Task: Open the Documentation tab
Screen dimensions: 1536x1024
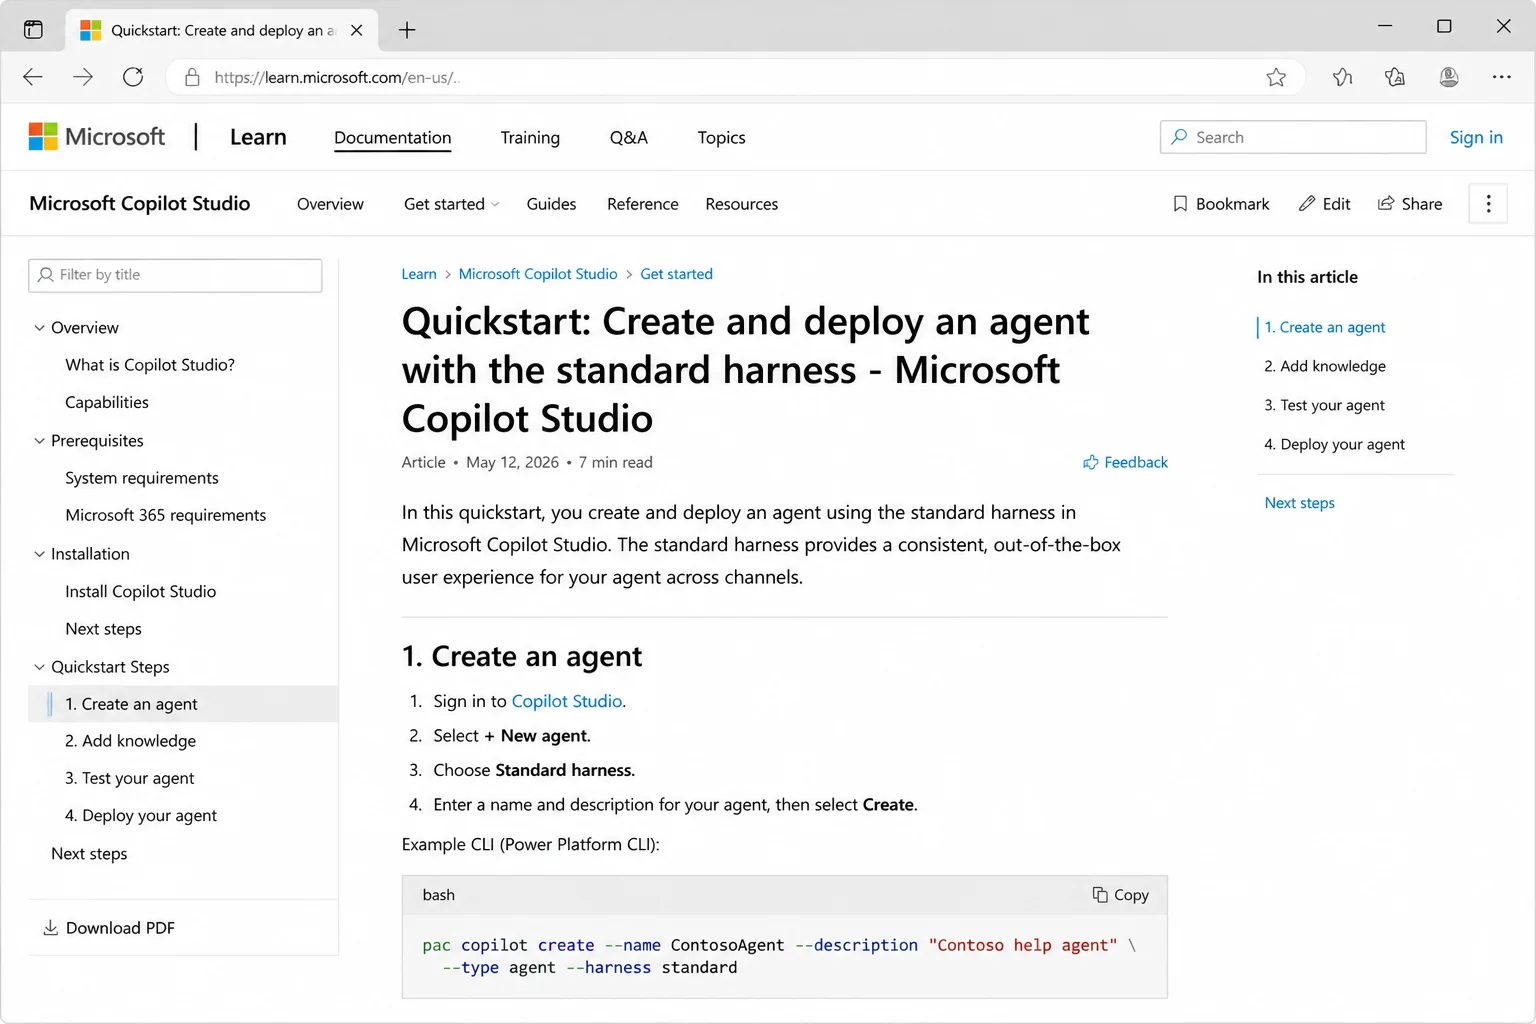Action: pyautogui.click(x=393, y=138)
